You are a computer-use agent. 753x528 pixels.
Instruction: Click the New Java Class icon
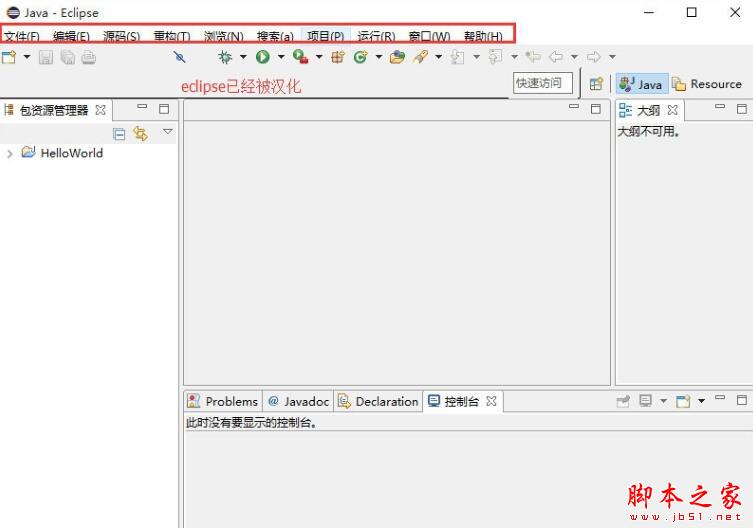(361, 57)
